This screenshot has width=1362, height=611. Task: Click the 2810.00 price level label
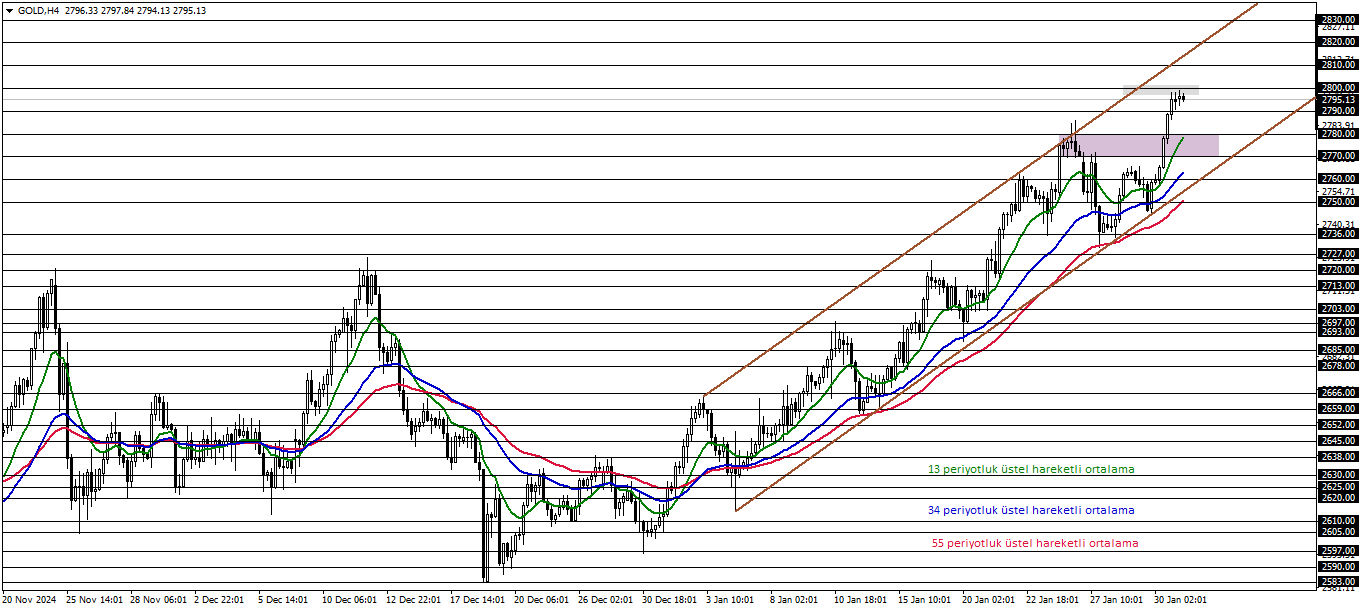pyautogui.click(x=1338, y=65)
